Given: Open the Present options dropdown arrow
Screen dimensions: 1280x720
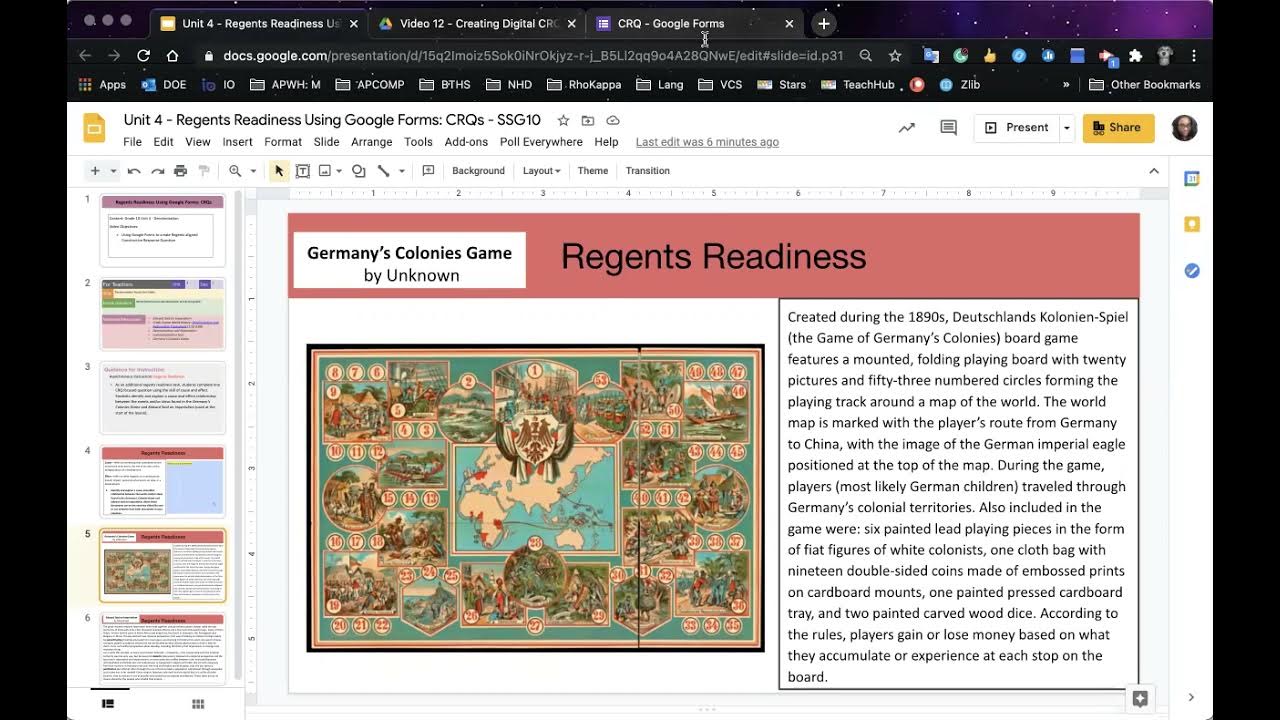Looking at the screenshot, I should pos(1066,128).
